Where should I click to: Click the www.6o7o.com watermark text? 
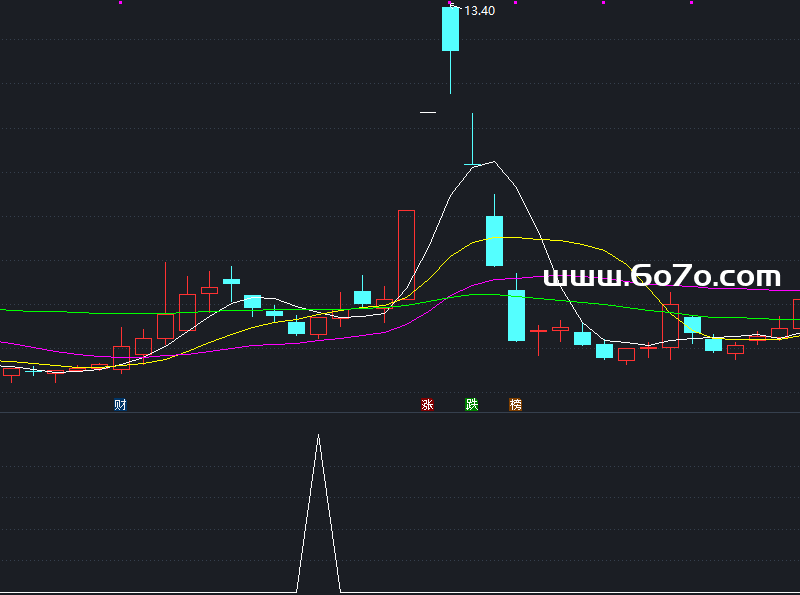click(661, 276)
